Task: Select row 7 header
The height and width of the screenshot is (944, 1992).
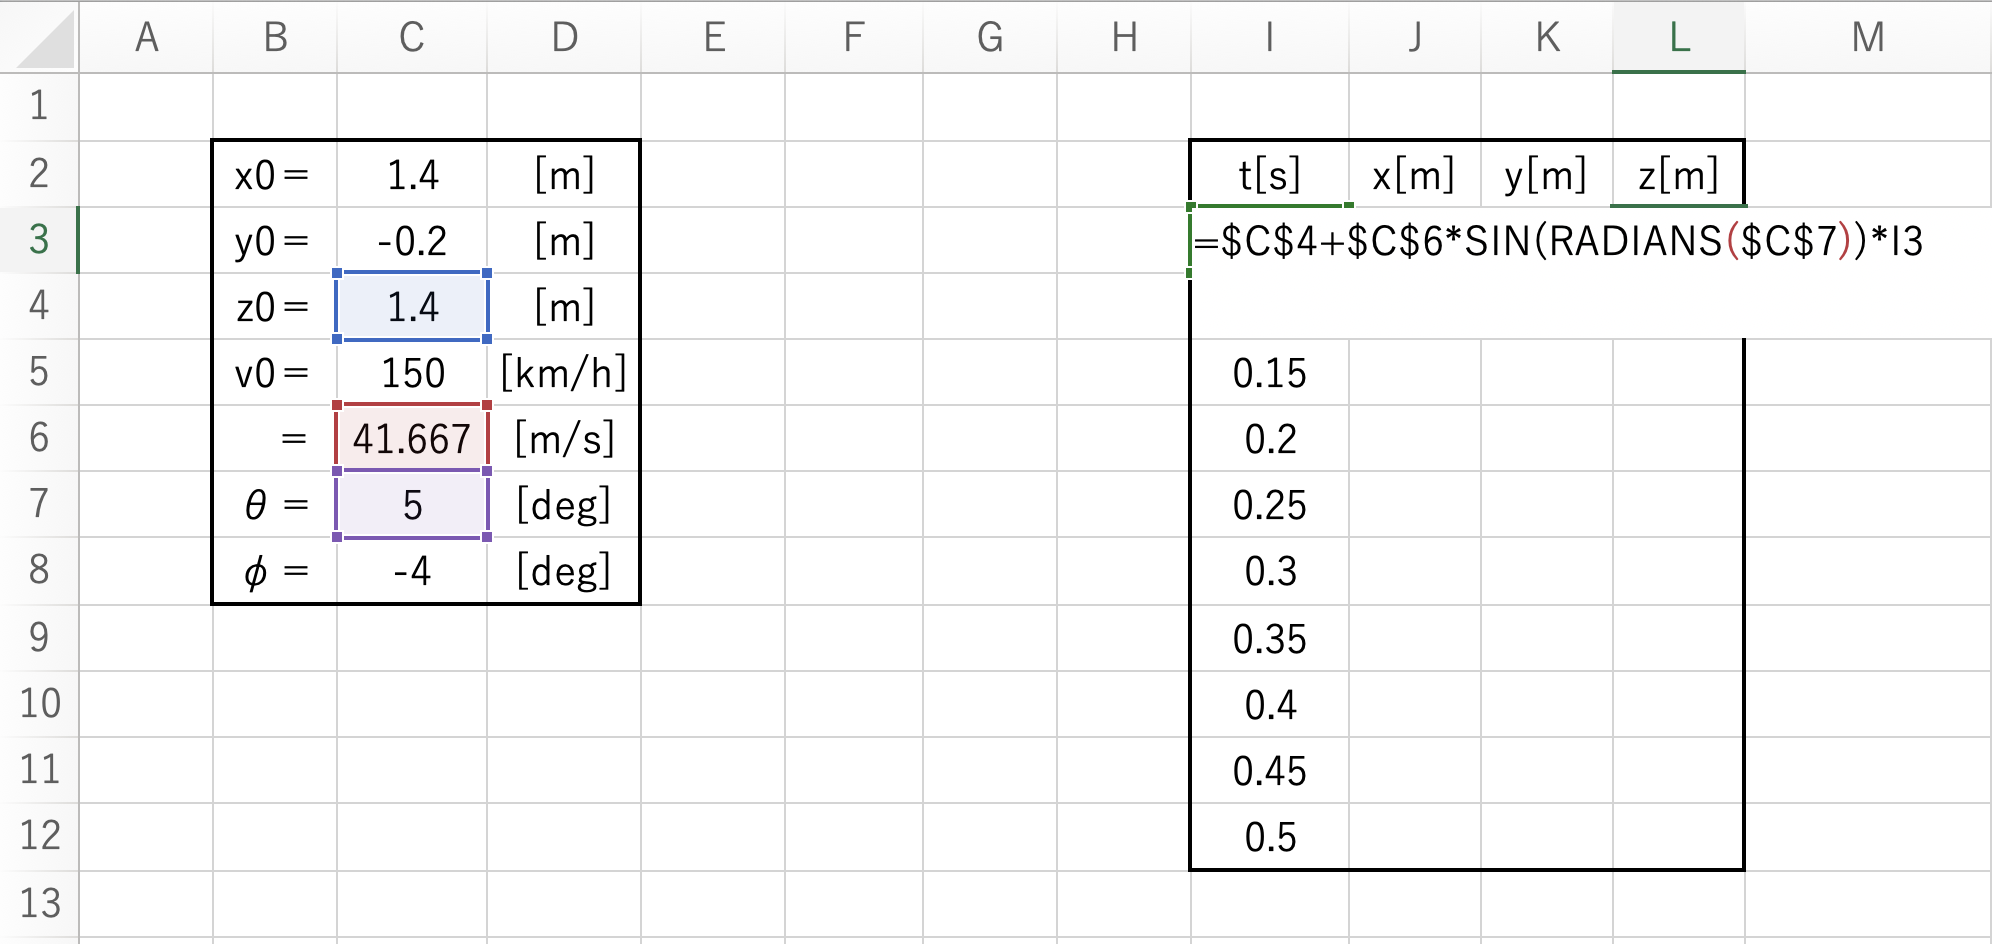Action: 39,503
